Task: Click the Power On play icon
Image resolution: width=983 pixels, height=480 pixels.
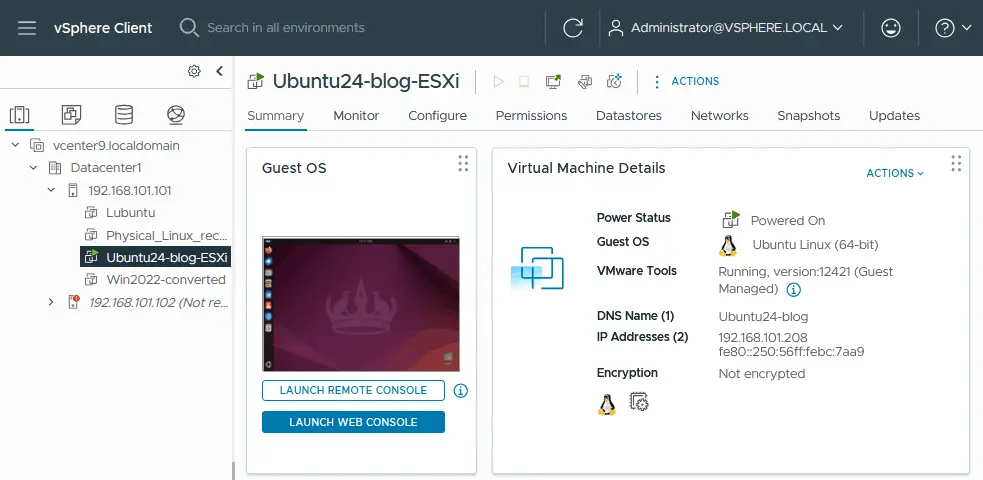Action: pos(498,81)
